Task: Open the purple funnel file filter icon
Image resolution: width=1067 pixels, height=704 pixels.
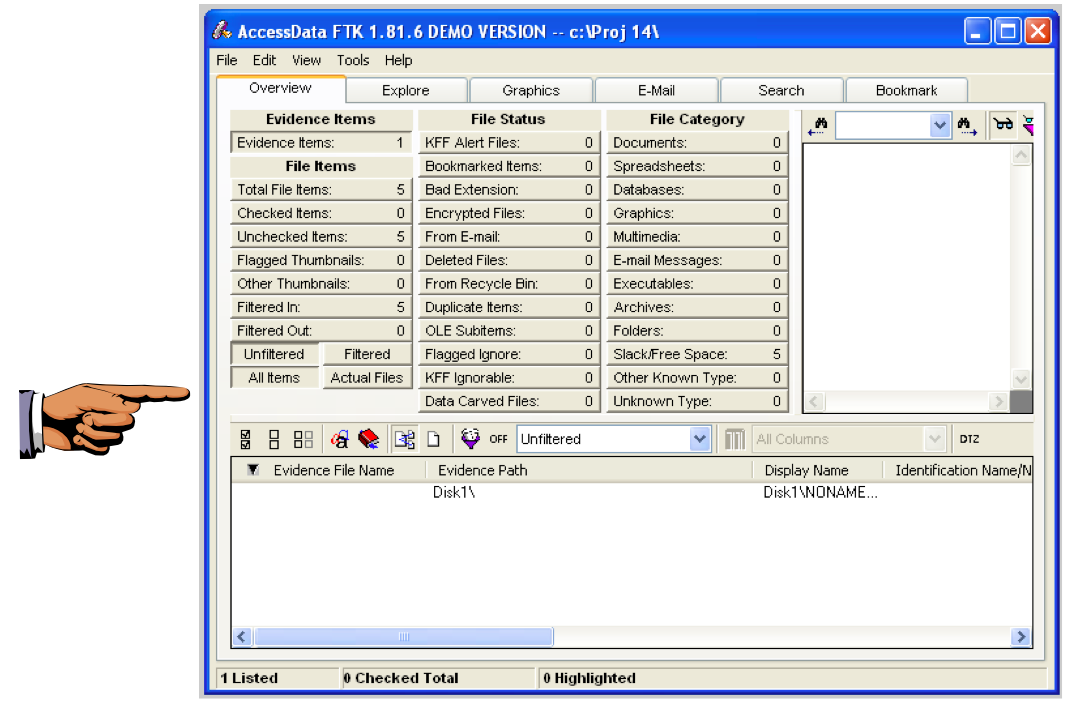Action: pos(470,439)
